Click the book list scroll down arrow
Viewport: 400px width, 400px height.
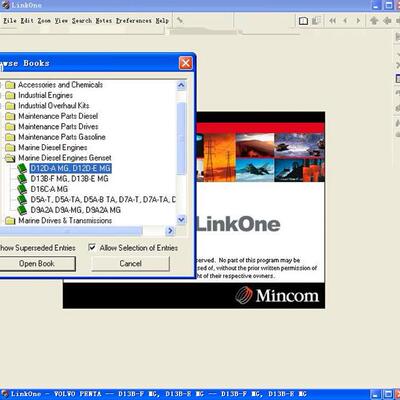(181, 219)
